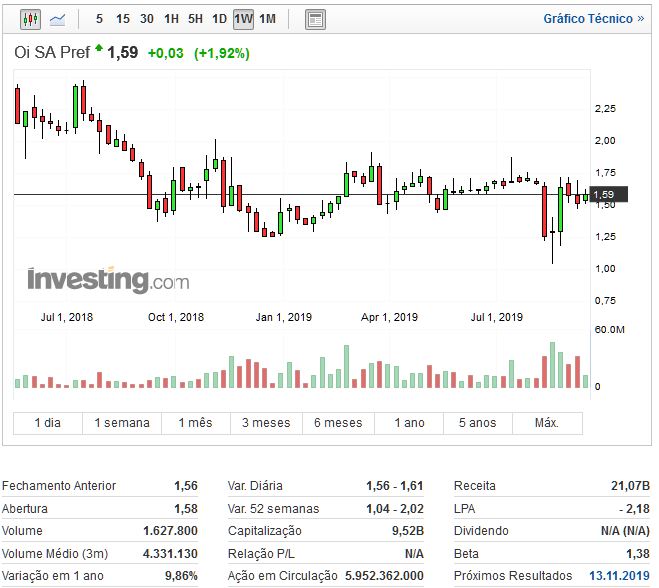Click the Abertura value 1,58
659x588 pixels.
186,509
